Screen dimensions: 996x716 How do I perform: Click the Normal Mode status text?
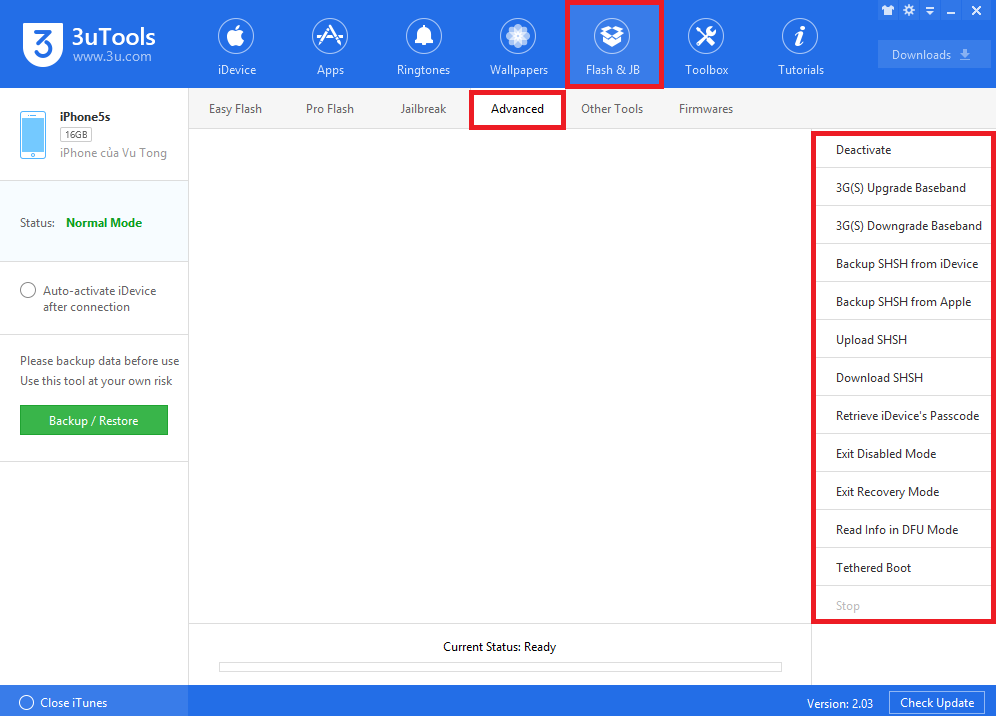pyautogui.click(x=104, y=223)
